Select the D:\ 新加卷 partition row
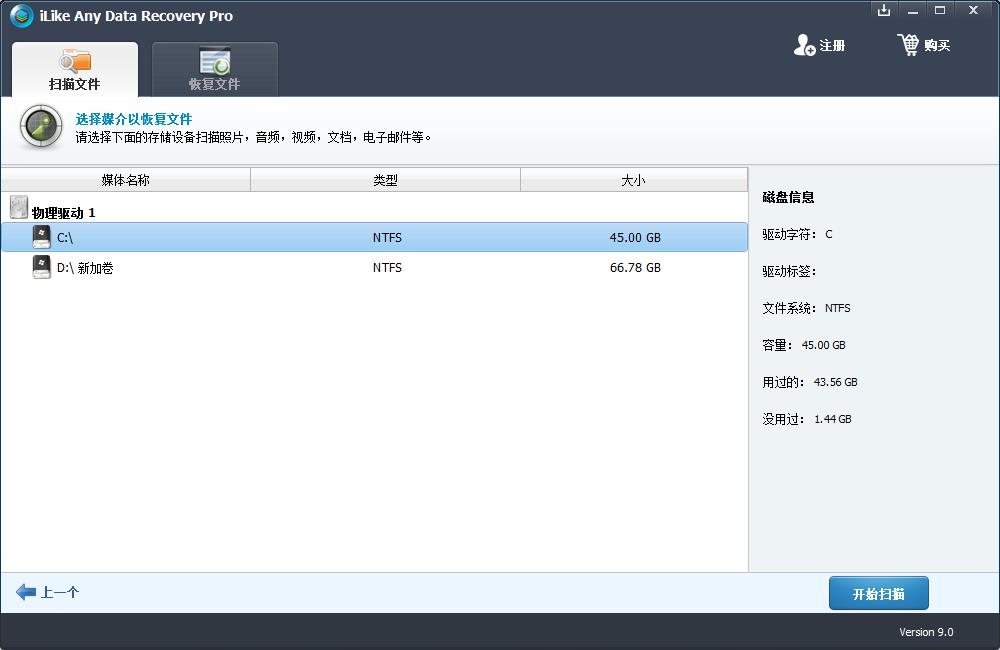This screenshot has height=650, width=1000. click(300, 267)
